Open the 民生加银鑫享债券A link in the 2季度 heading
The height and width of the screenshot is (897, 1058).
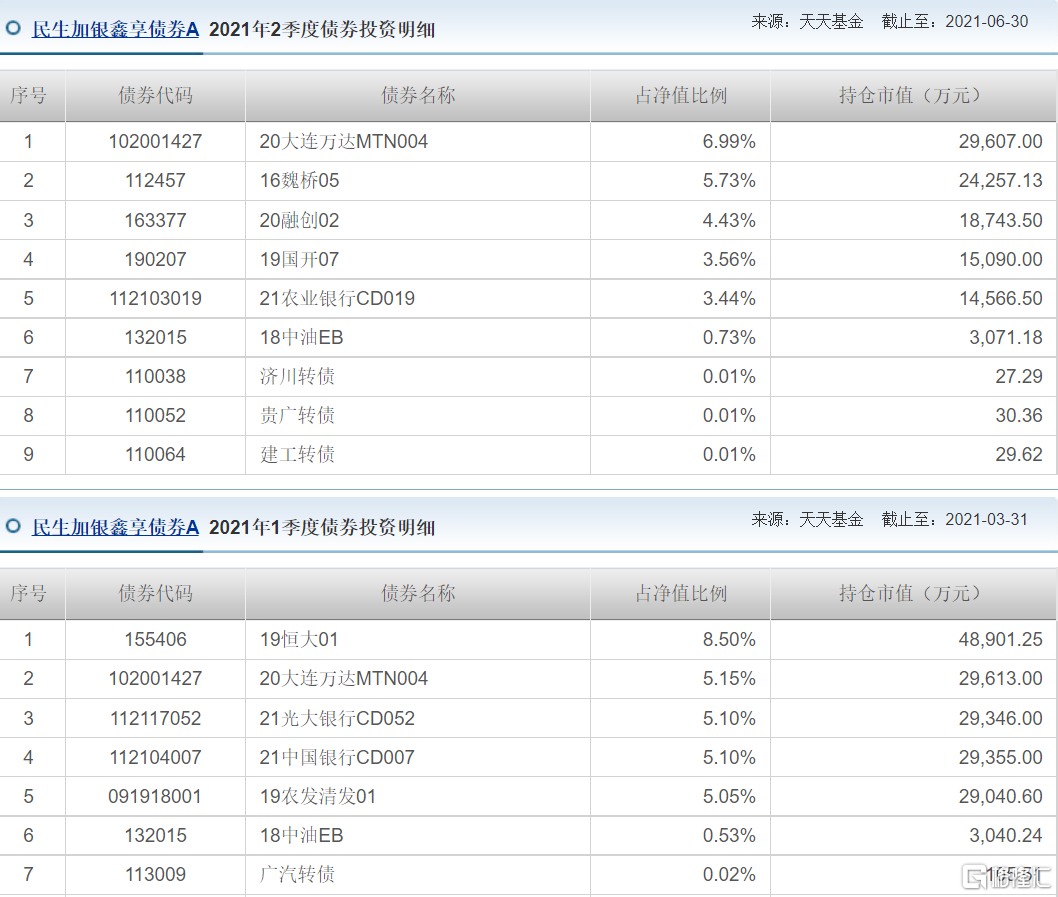116,29
